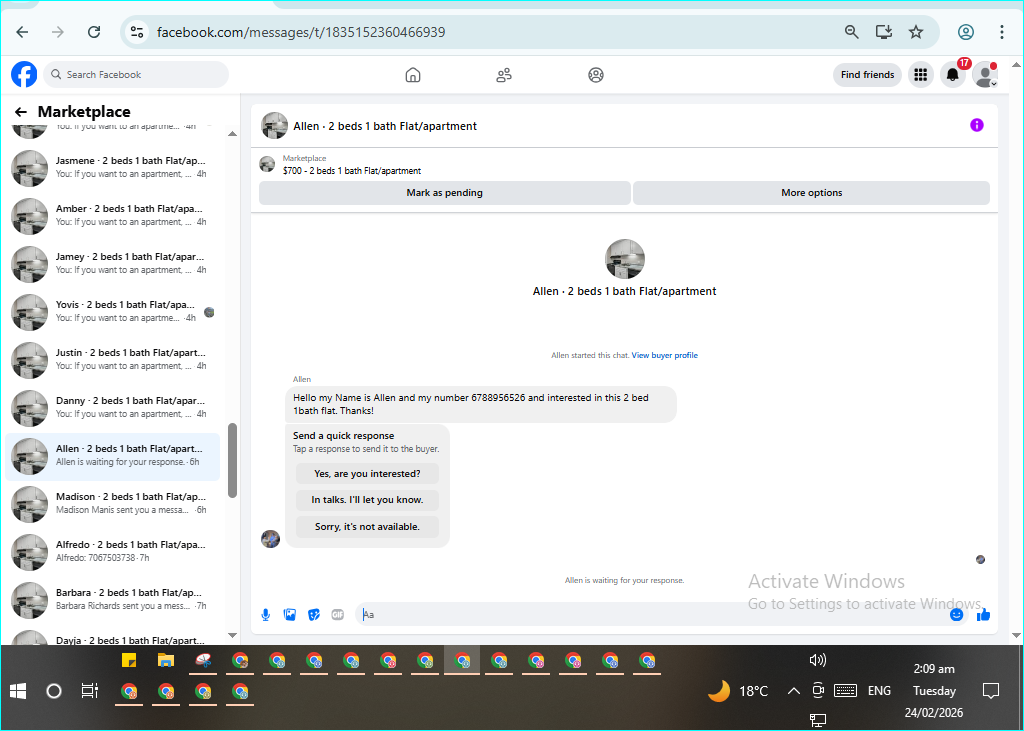The image size is (1024, 731).
Task: Click the chat list scroll up arrow
Action: (232, 134)
